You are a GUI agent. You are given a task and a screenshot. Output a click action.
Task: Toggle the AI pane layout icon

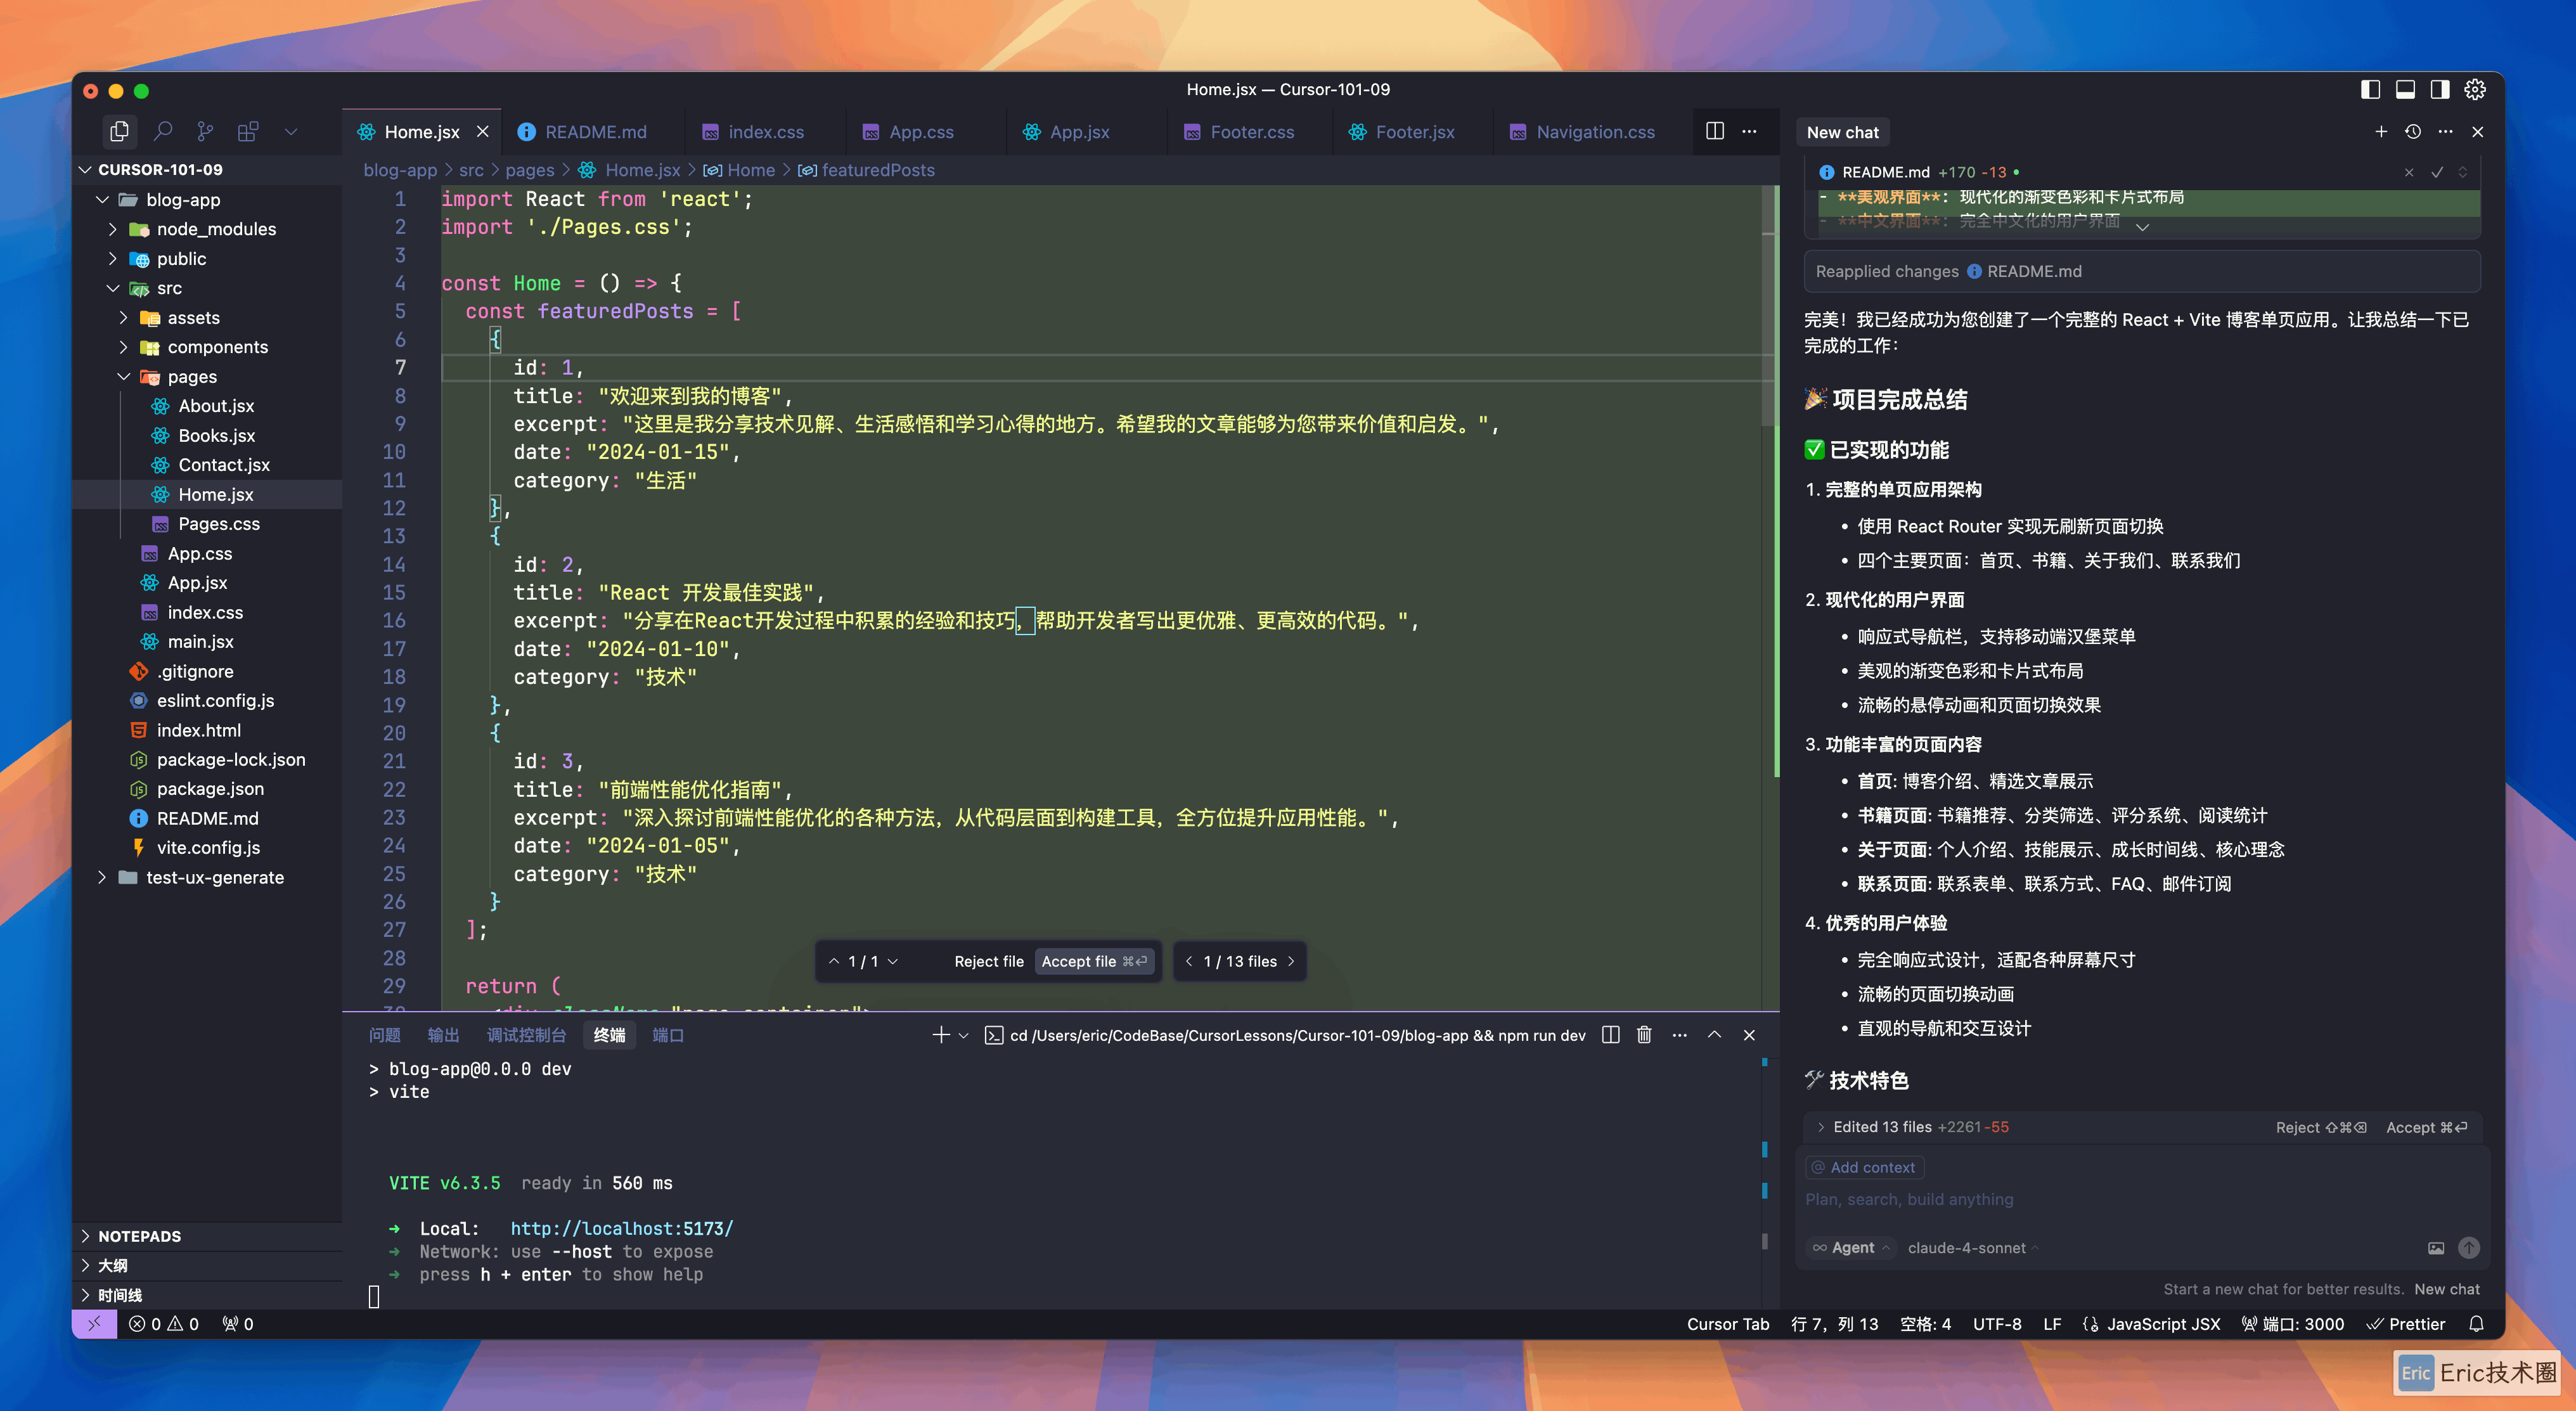pos(2440,89)
